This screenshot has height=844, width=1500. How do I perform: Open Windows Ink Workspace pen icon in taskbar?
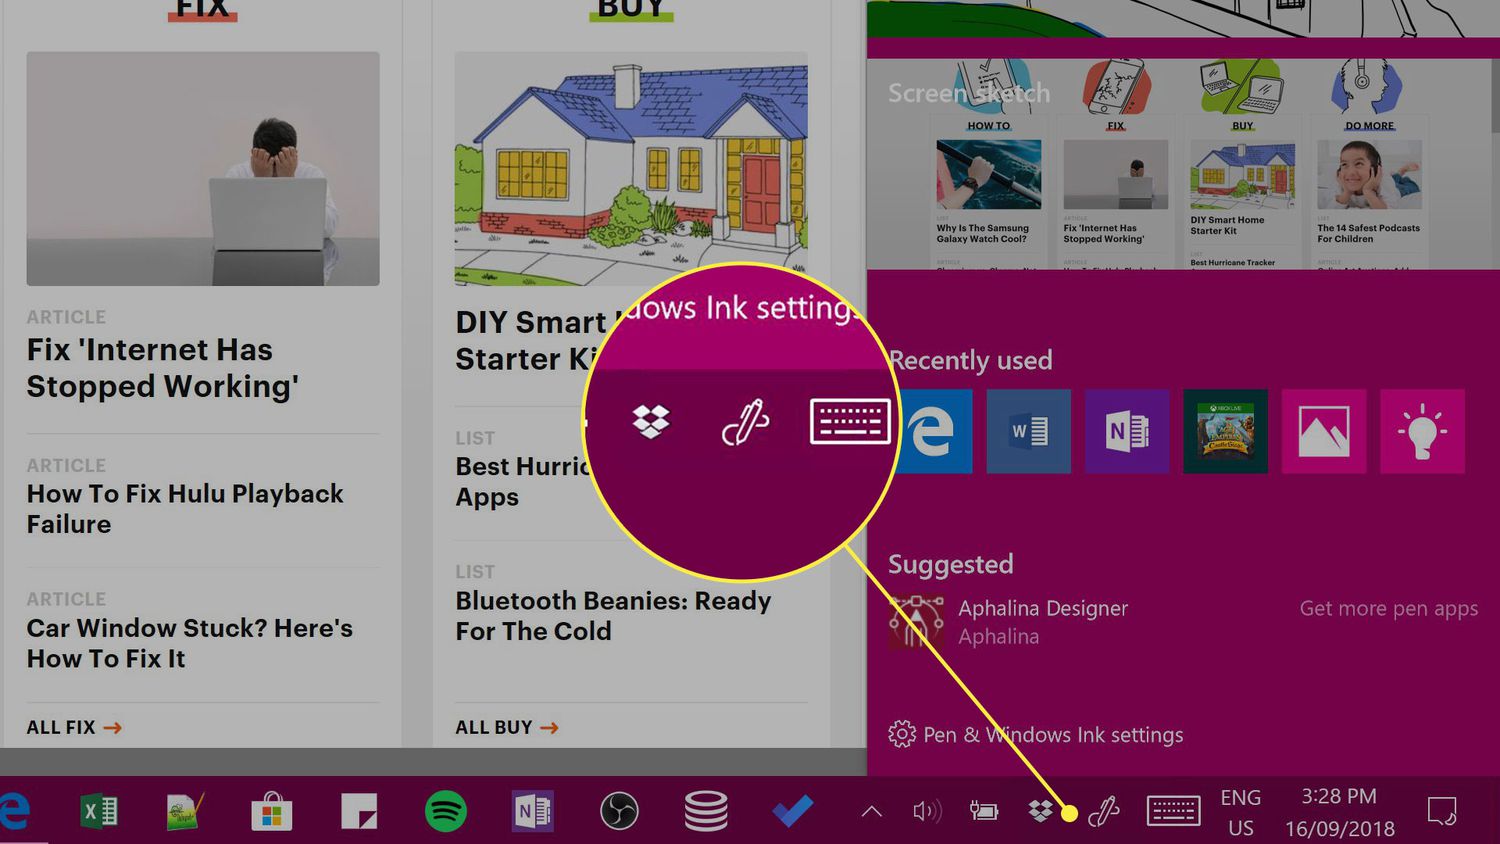(1104, 811)
